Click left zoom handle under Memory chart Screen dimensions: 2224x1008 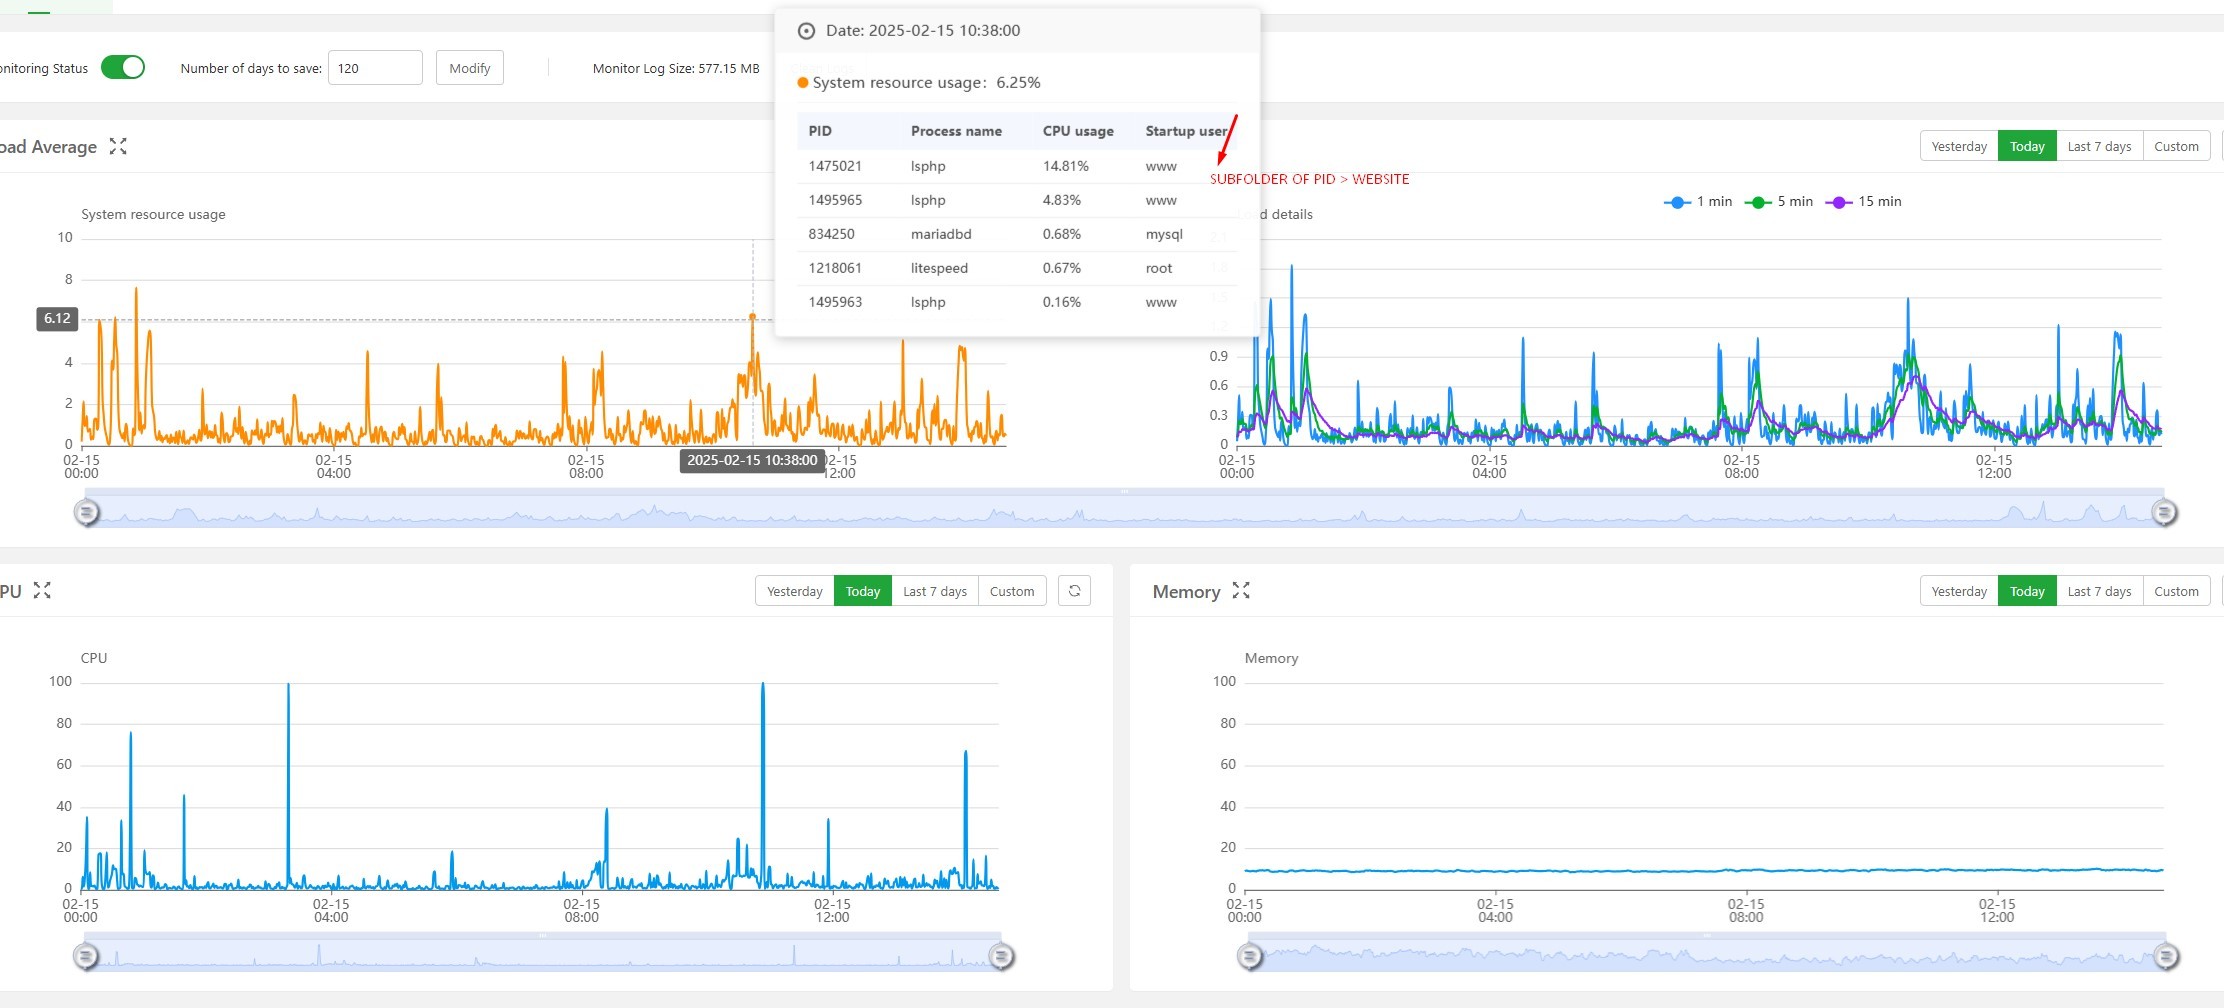(x=1250, y=957)
